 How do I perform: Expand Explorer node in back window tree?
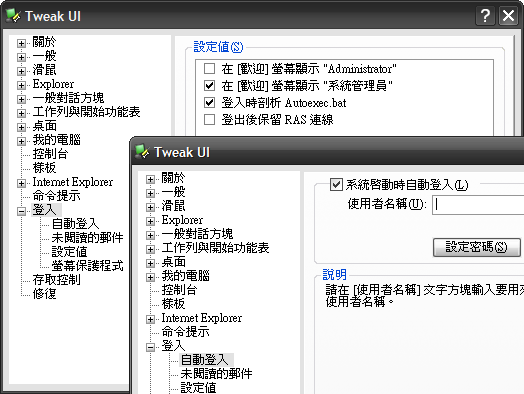pos(21,86)
